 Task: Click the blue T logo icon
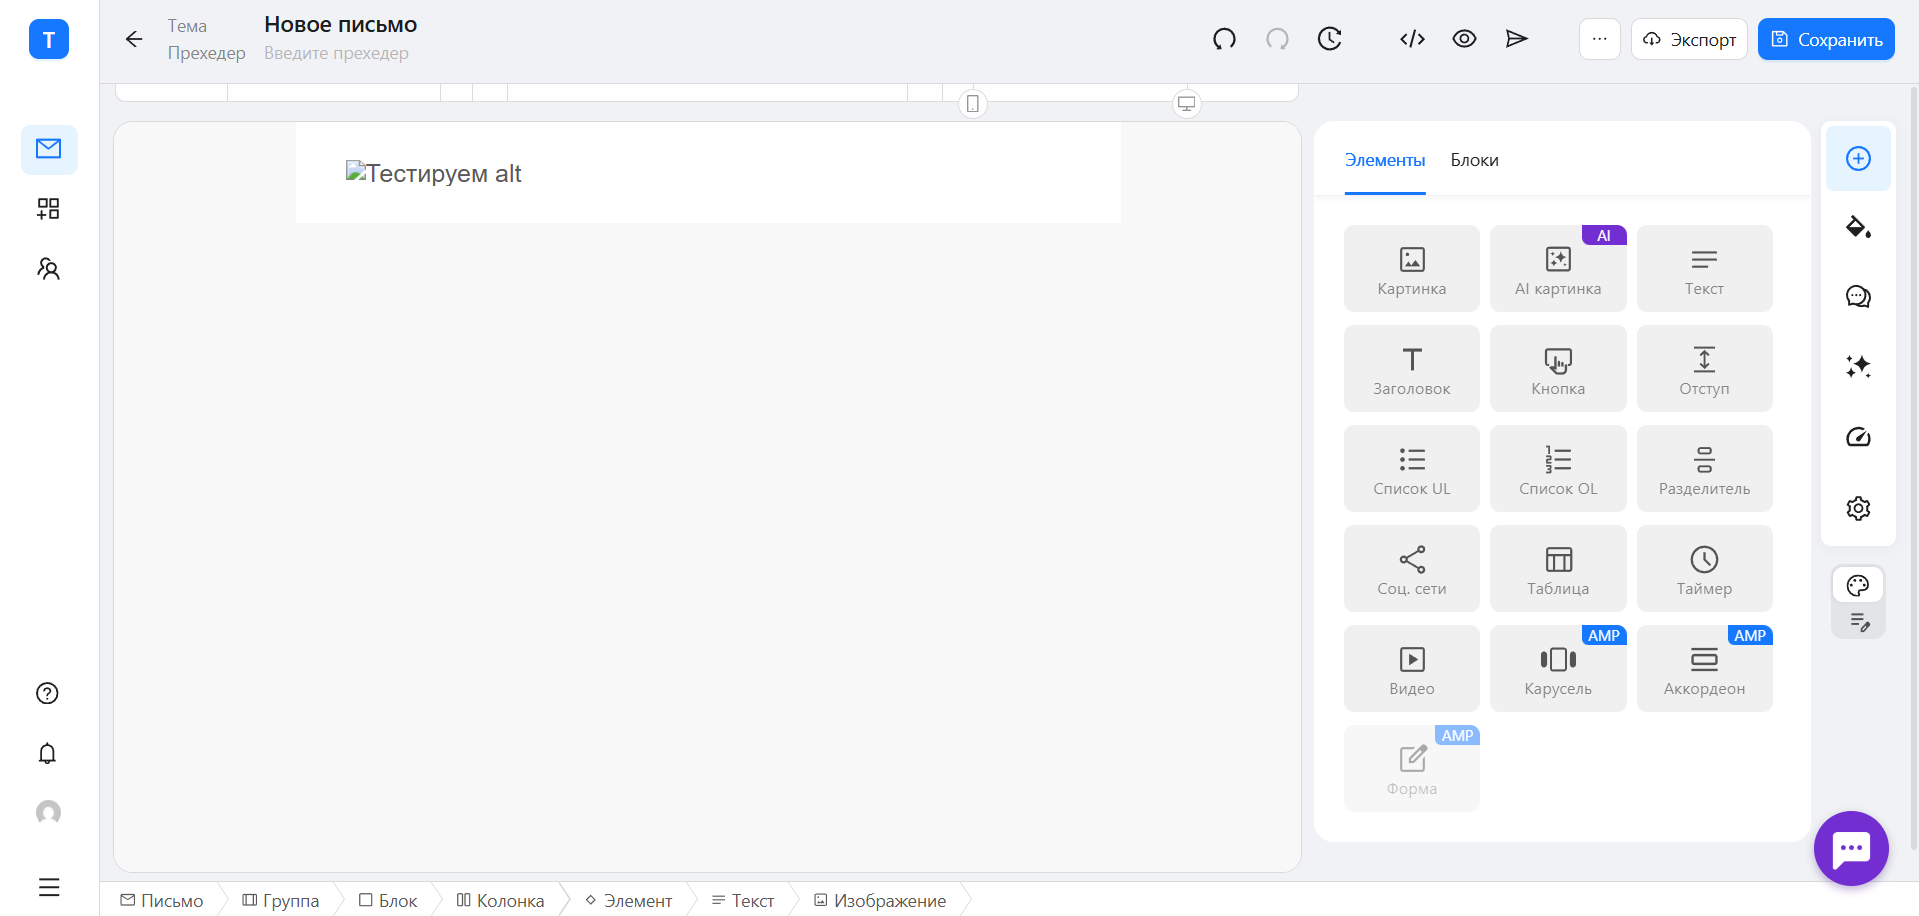49,40
